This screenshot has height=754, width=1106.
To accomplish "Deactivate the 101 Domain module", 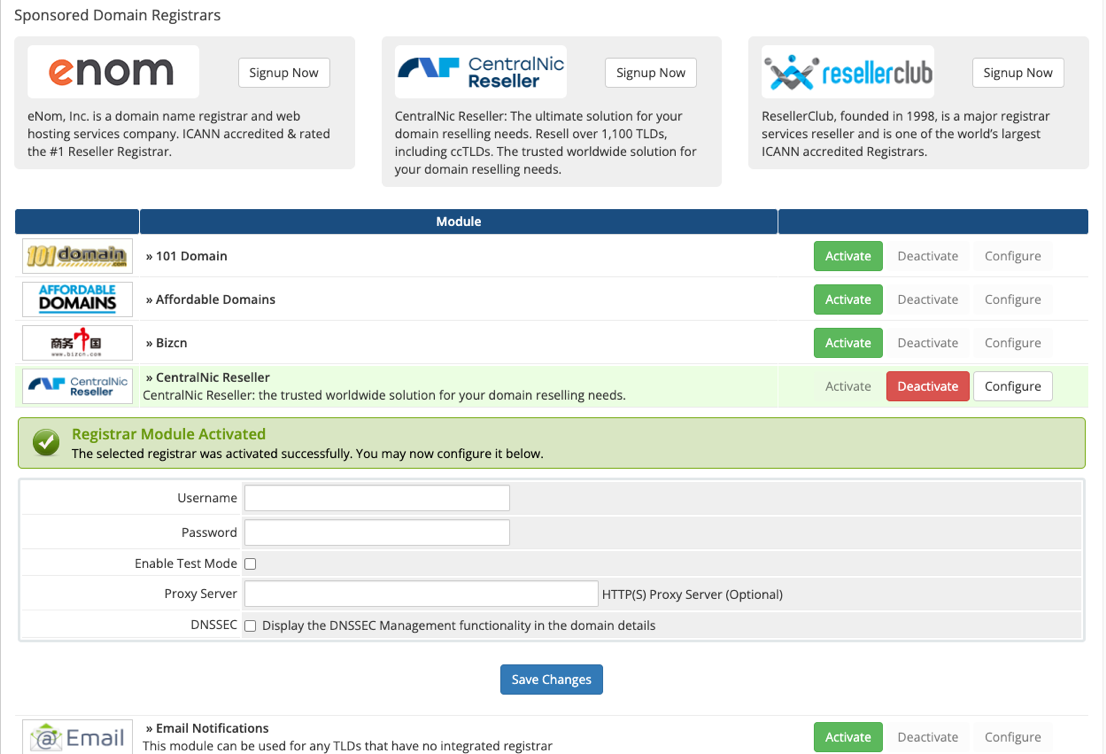I will point(928,256).
